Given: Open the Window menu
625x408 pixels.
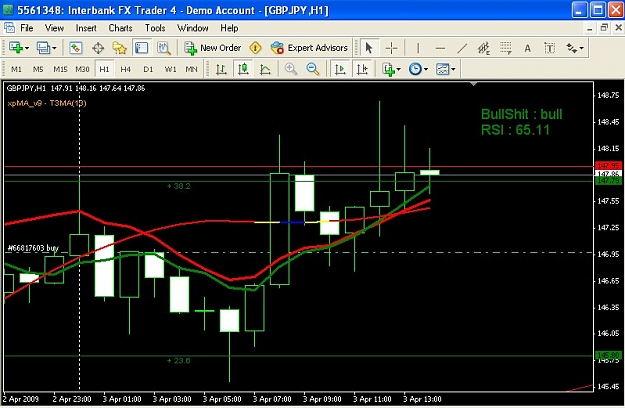Looking at the screenshot, I should [193, 28].
